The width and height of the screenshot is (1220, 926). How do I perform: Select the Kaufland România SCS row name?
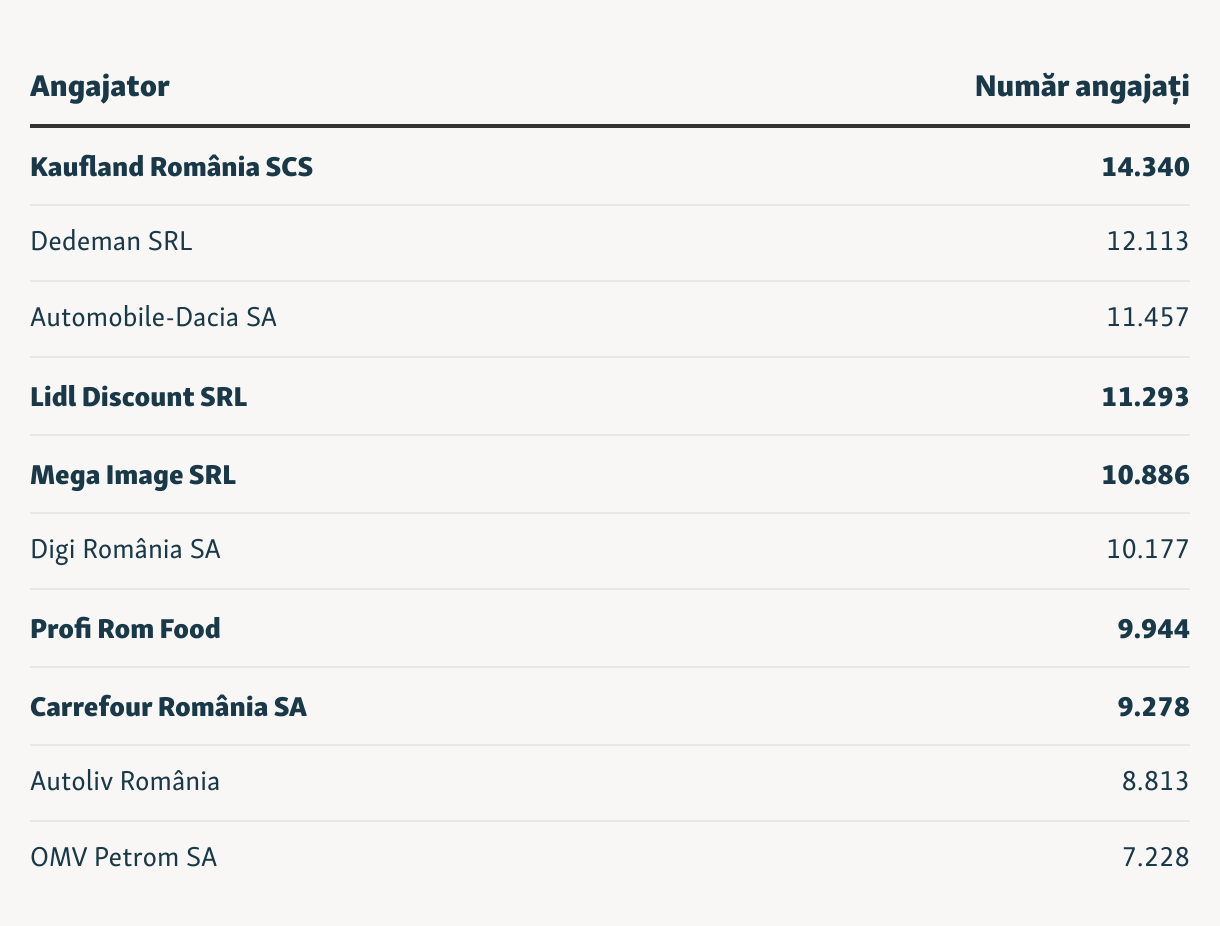coord(172,167)
